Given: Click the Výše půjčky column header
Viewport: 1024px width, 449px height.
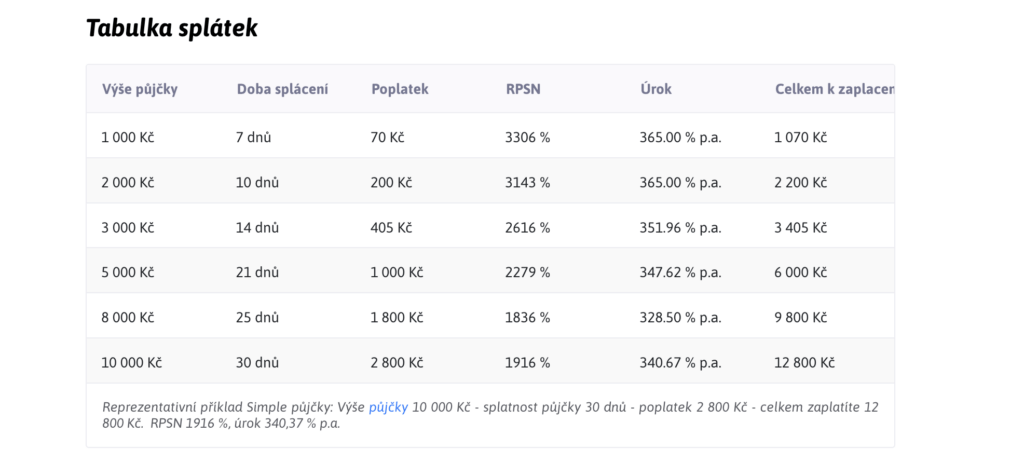Looking at the screenshot, I should [x=139, y=89].
